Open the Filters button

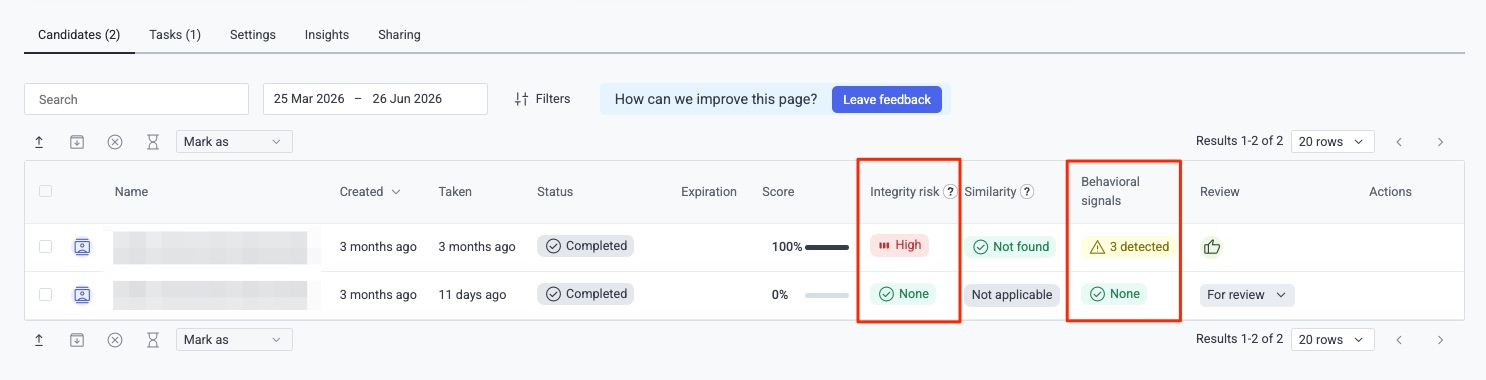(542, 99)
